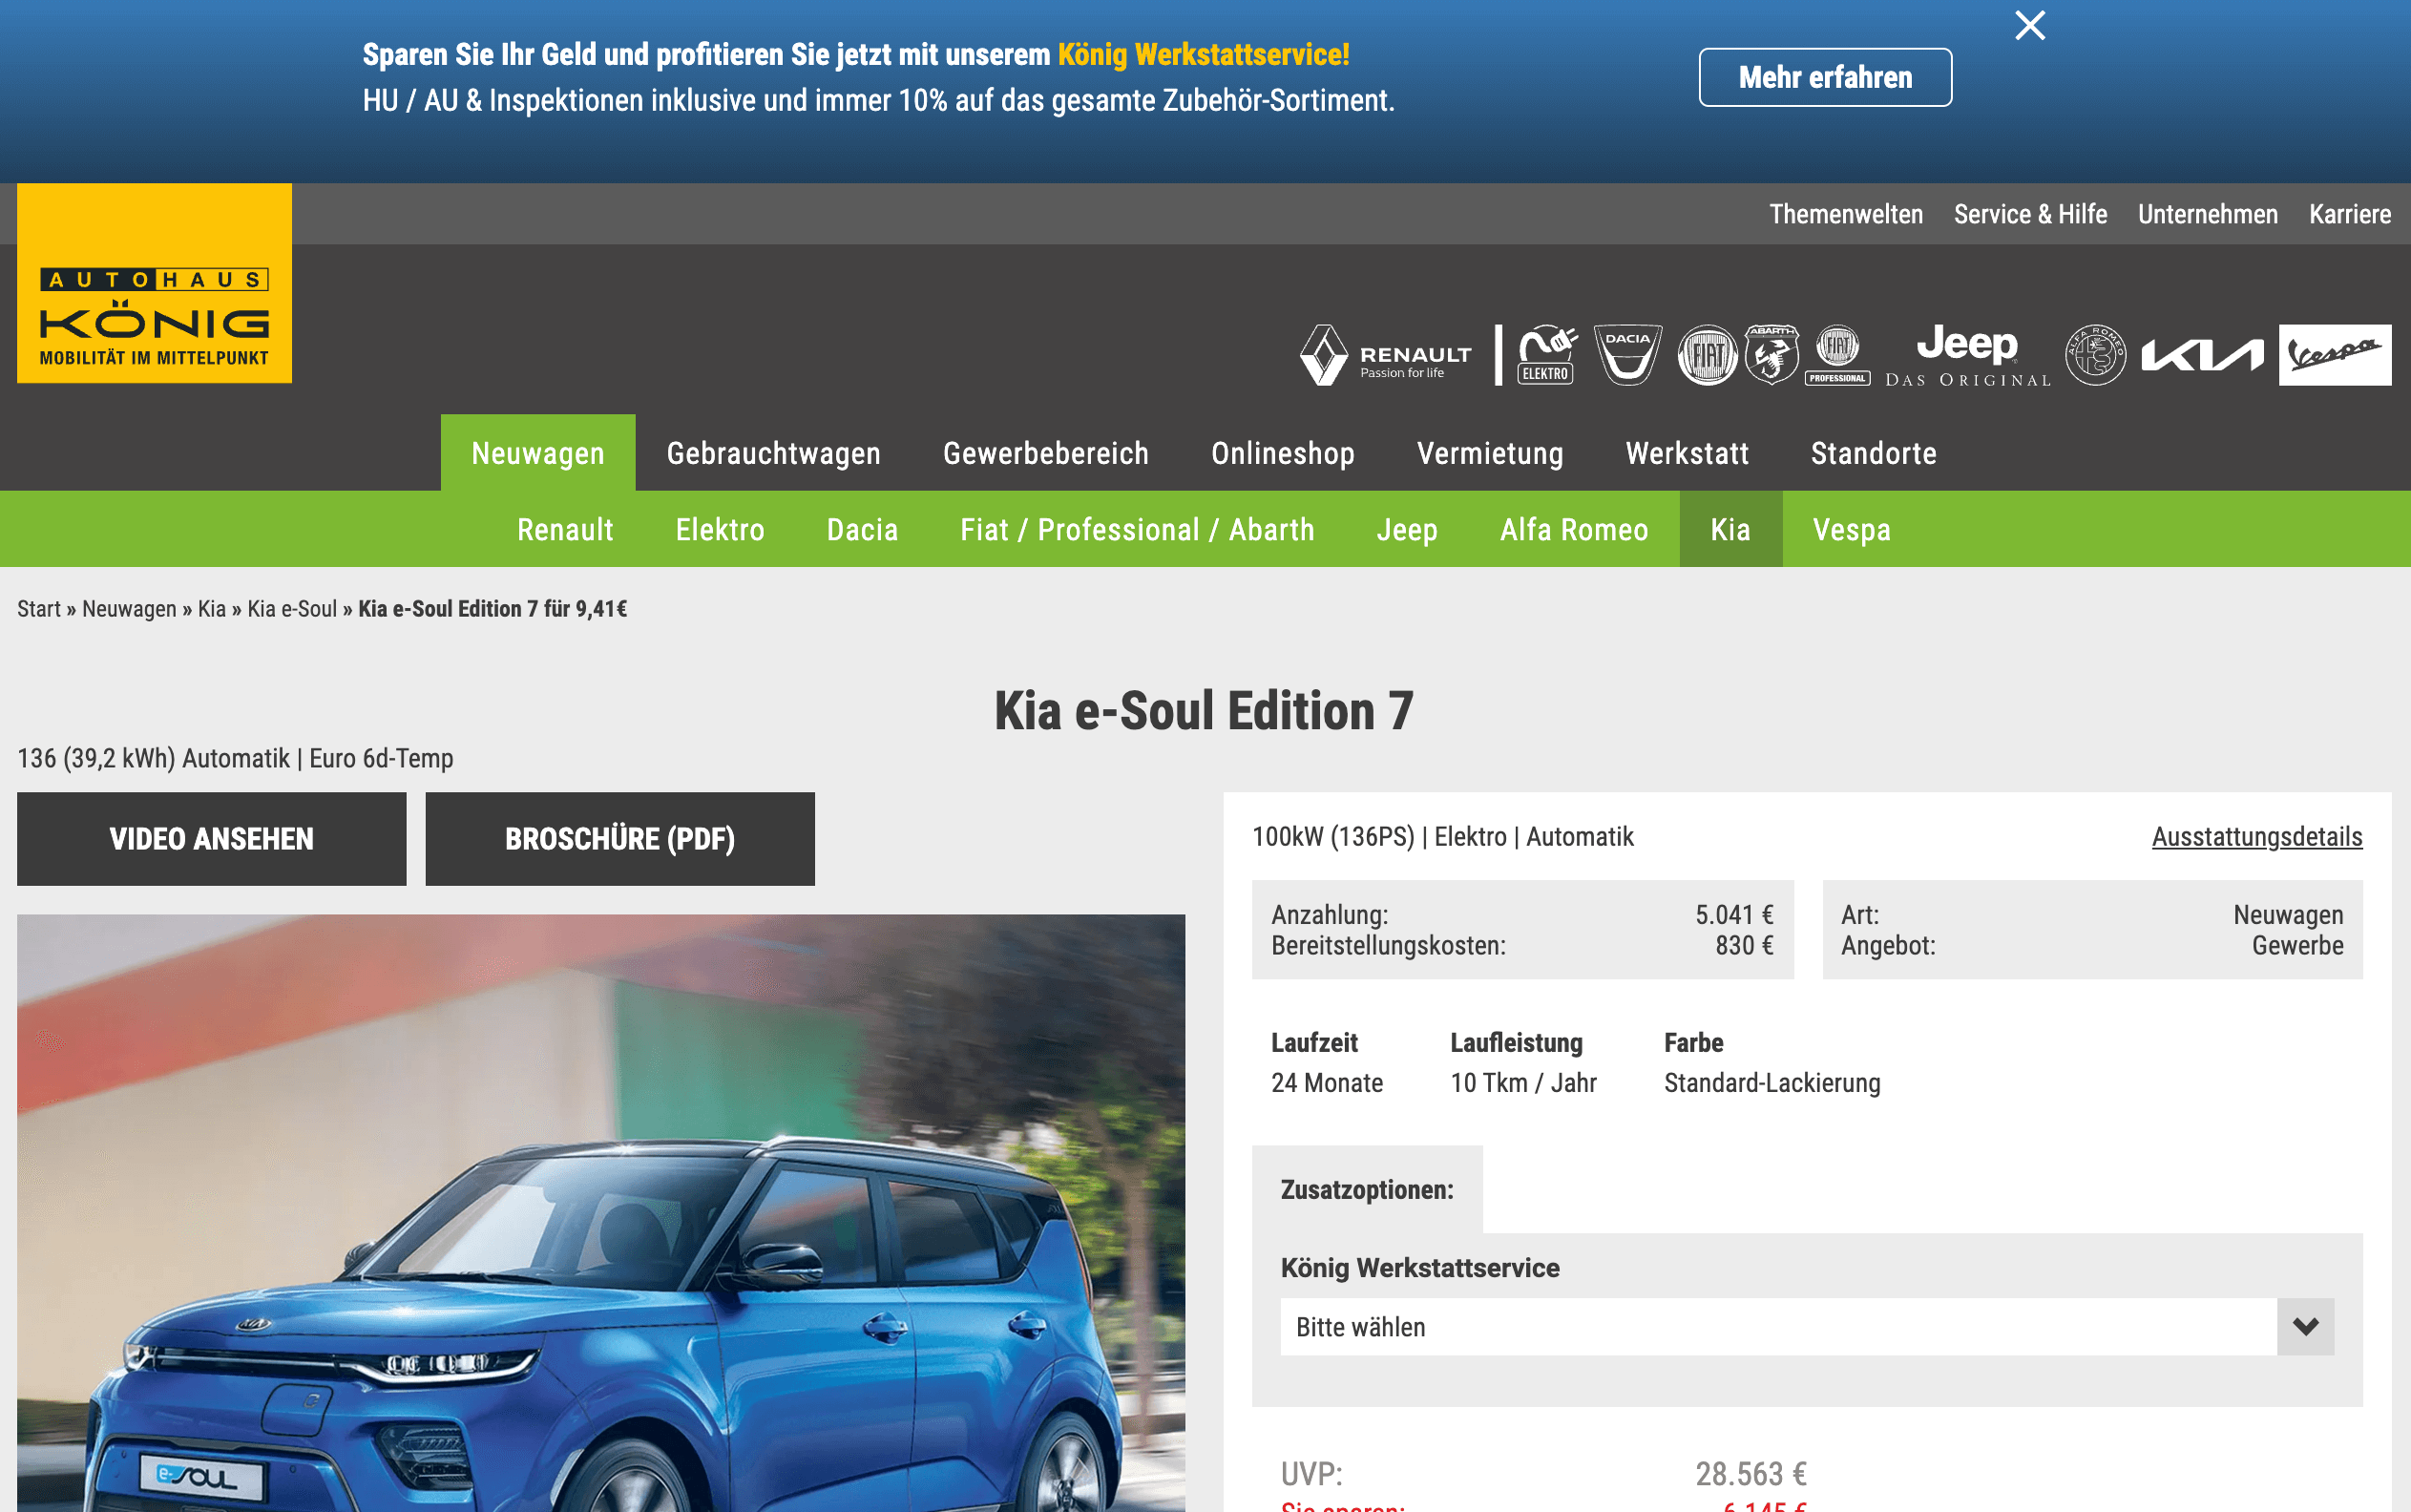Select the Vermietung main tab

(1490, 453)
